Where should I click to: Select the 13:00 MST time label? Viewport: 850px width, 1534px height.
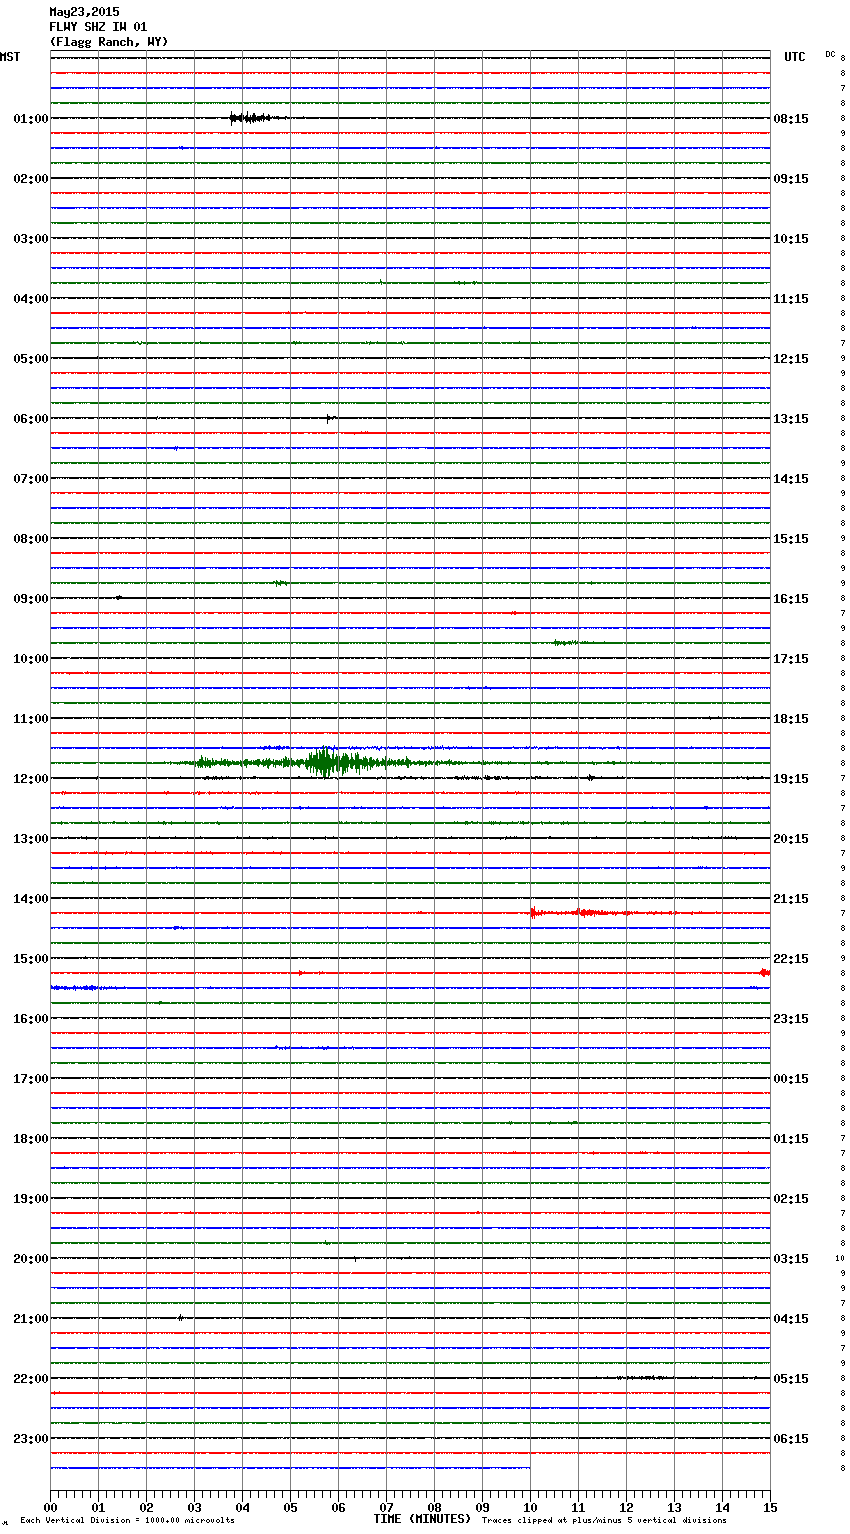click(x=31, y=839)
